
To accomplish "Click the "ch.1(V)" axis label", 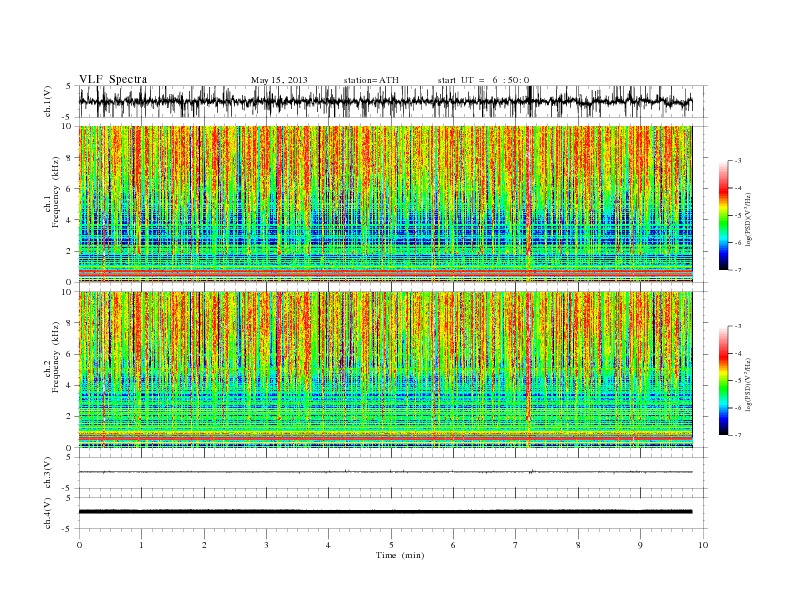I will [48, 101].
